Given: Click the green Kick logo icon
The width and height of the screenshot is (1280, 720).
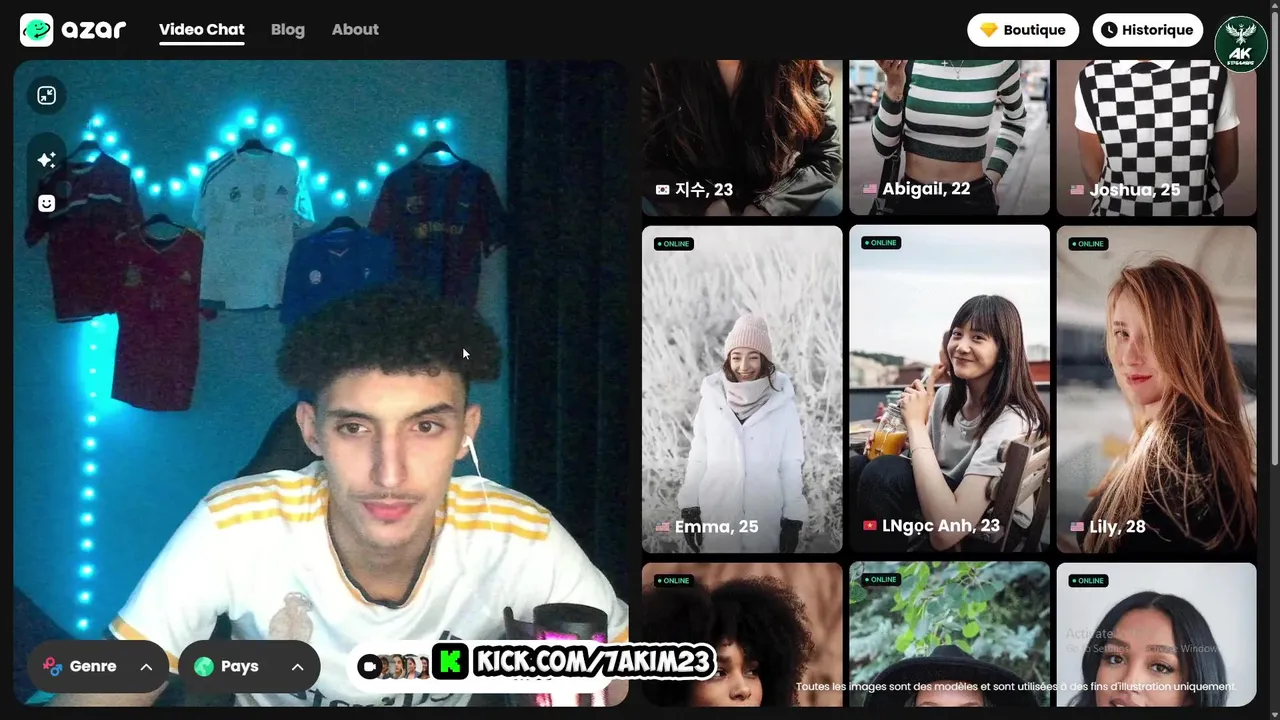Looking at the screenshot, I should point(450,662).
